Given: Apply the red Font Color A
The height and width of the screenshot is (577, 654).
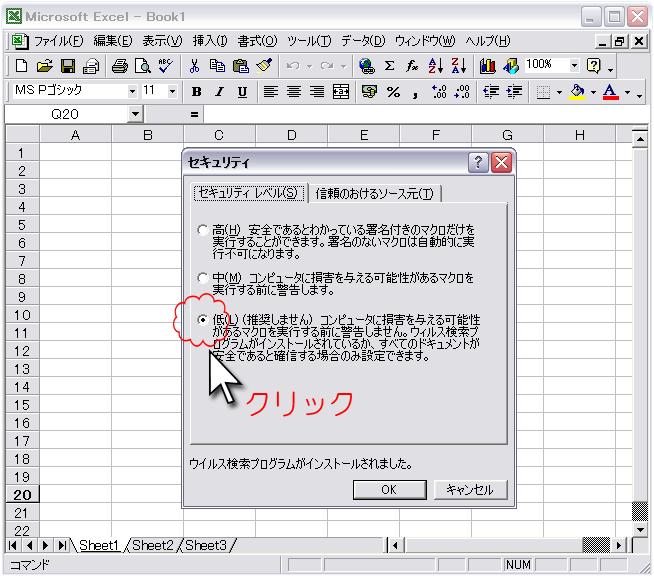Looking at the screenshot, I should coord(611,92).
